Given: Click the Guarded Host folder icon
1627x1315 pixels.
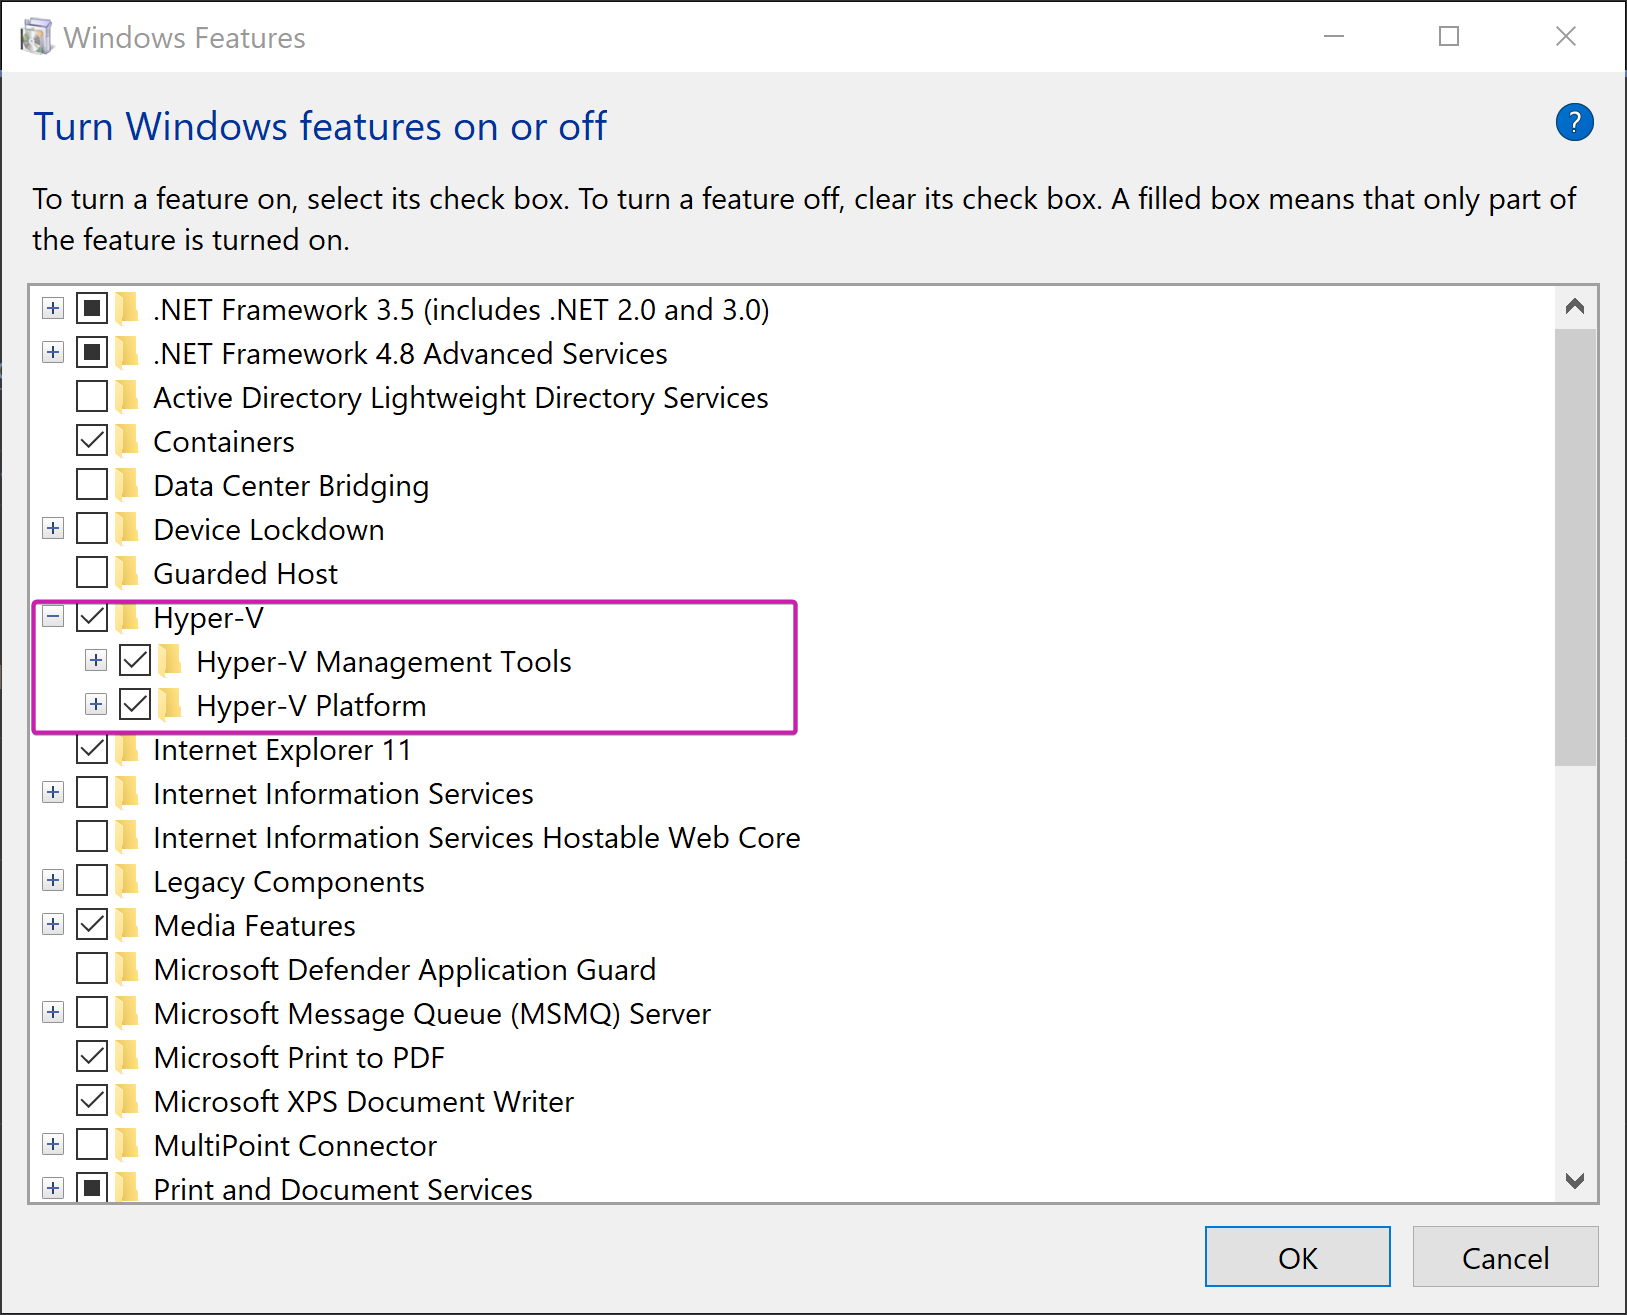Looking at the screenshot, I should pos(128,573).
